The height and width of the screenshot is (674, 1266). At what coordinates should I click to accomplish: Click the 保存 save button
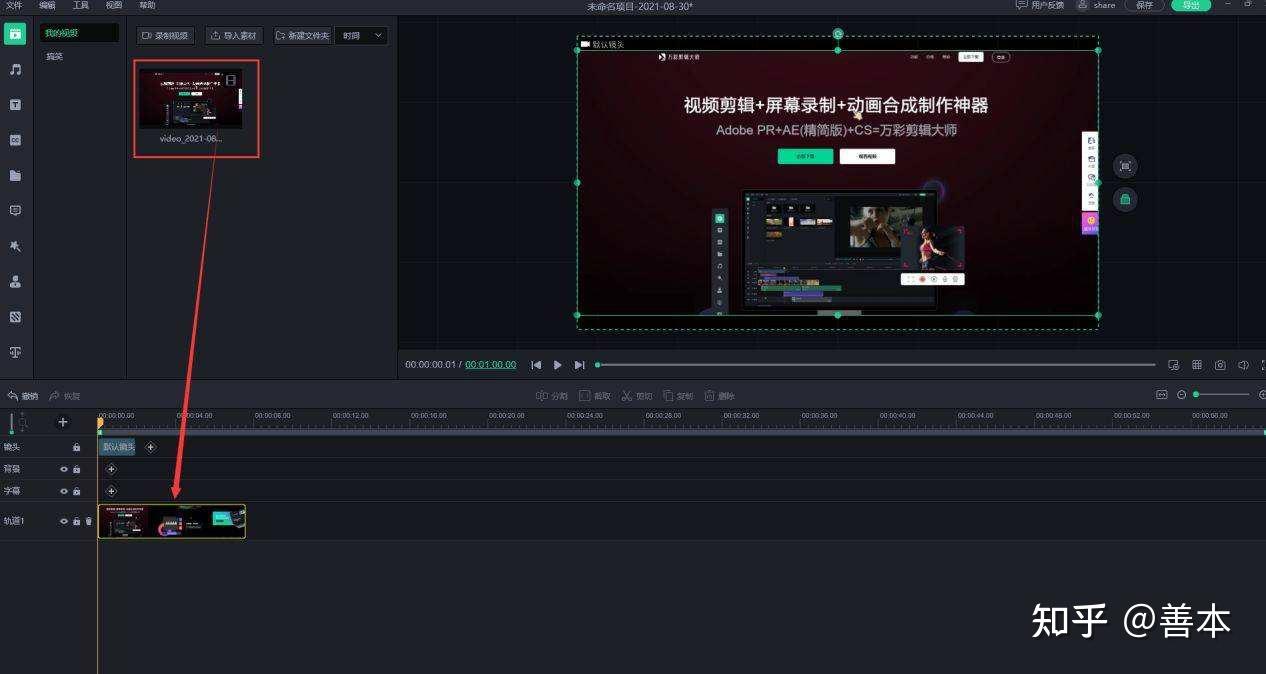point(1145,5)
